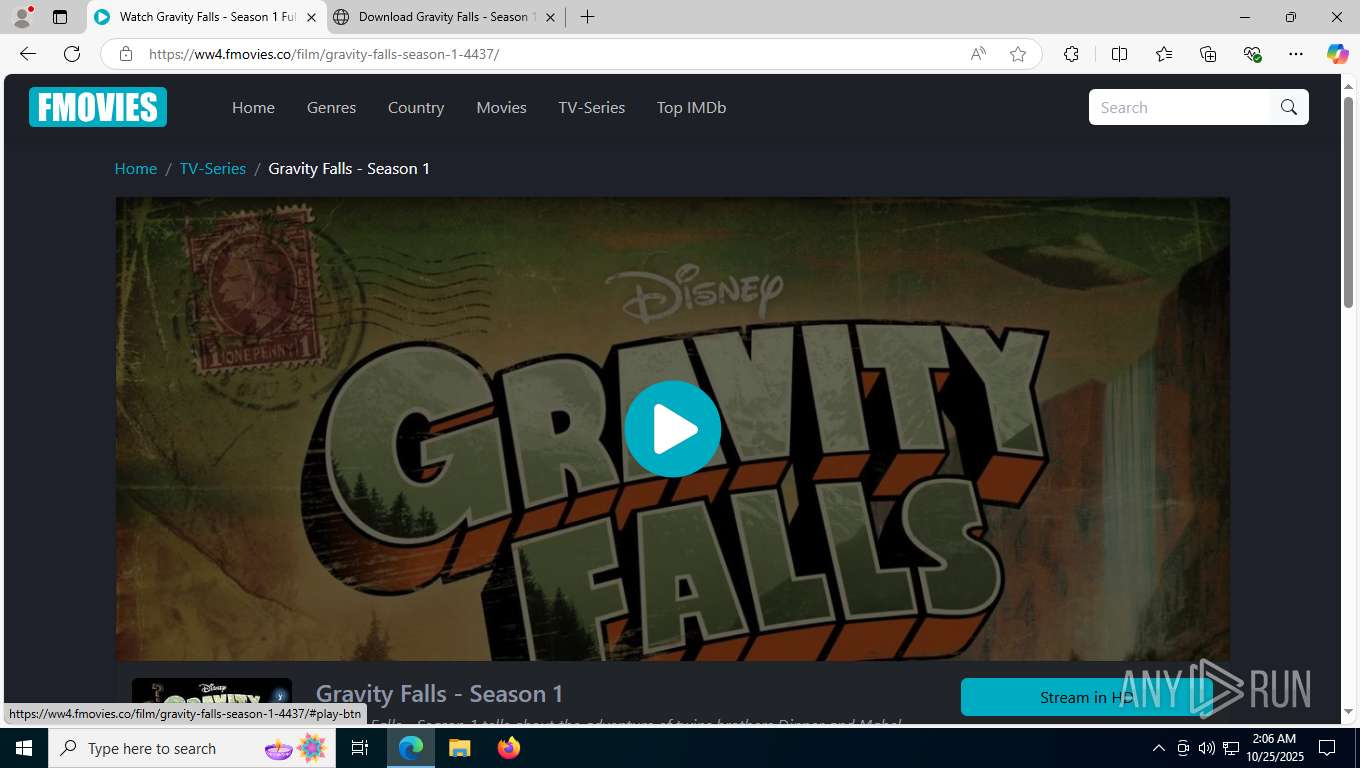Refresh the current page

pyautogui.click(x=72, y=54)
